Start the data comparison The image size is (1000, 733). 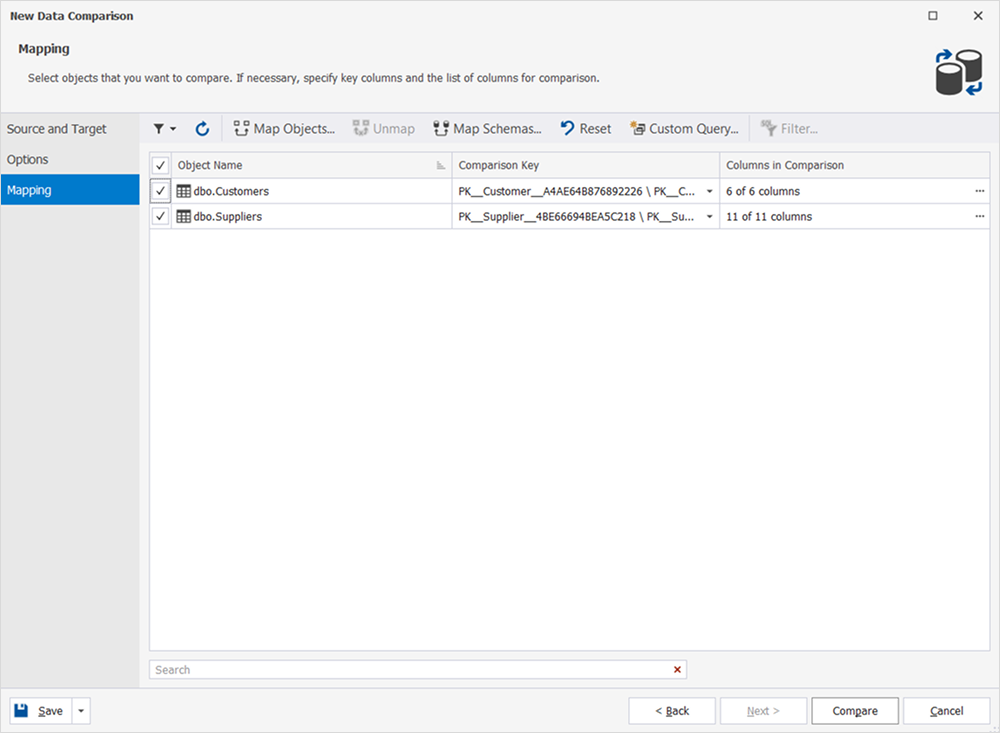[x=854, y=710]
